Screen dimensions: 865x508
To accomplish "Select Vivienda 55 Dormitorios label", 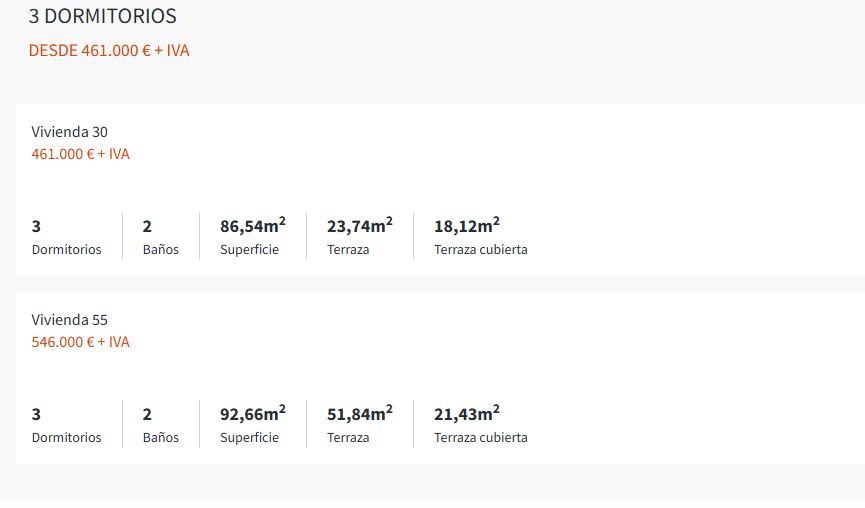I will (x=67, y=437).
